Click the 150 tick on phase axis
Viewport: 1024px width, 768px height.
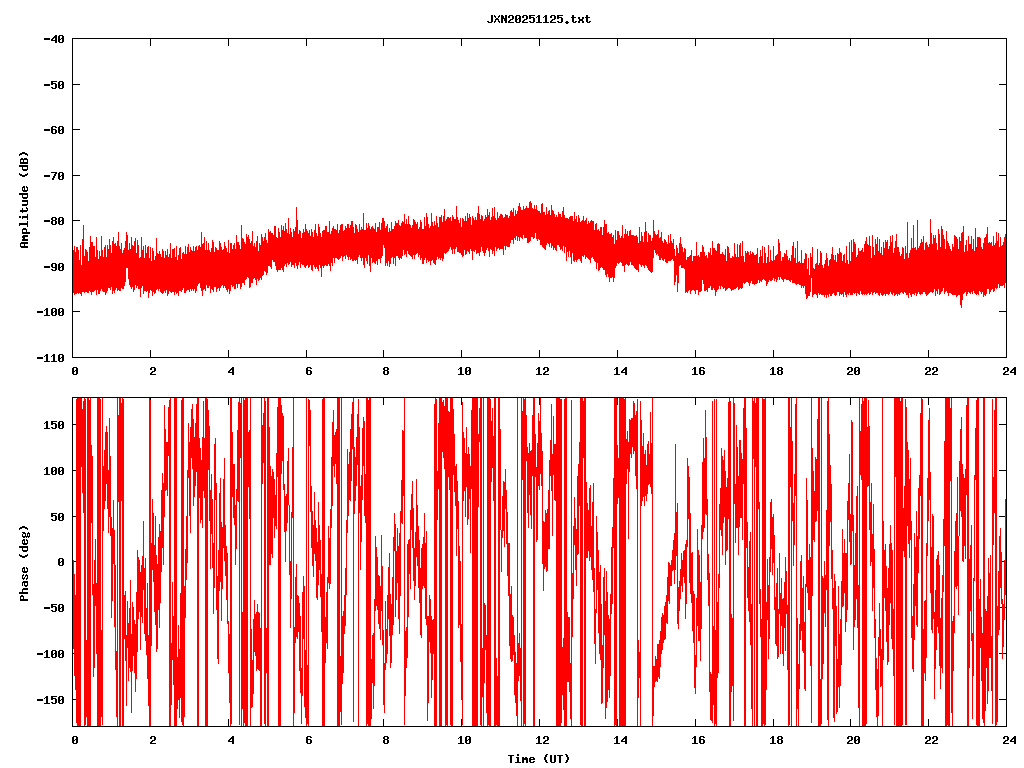coord(55,425)
